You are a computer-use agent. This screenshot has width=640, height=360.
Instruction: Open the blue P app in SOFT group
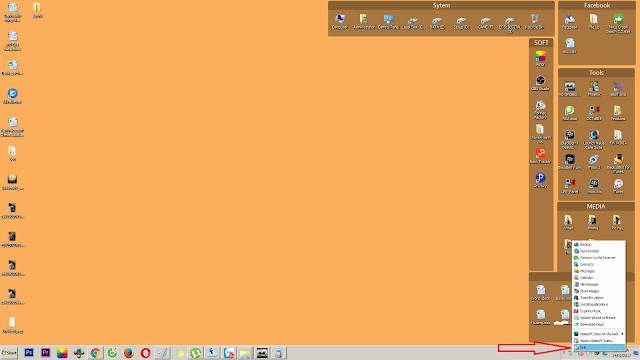point(540,180)
